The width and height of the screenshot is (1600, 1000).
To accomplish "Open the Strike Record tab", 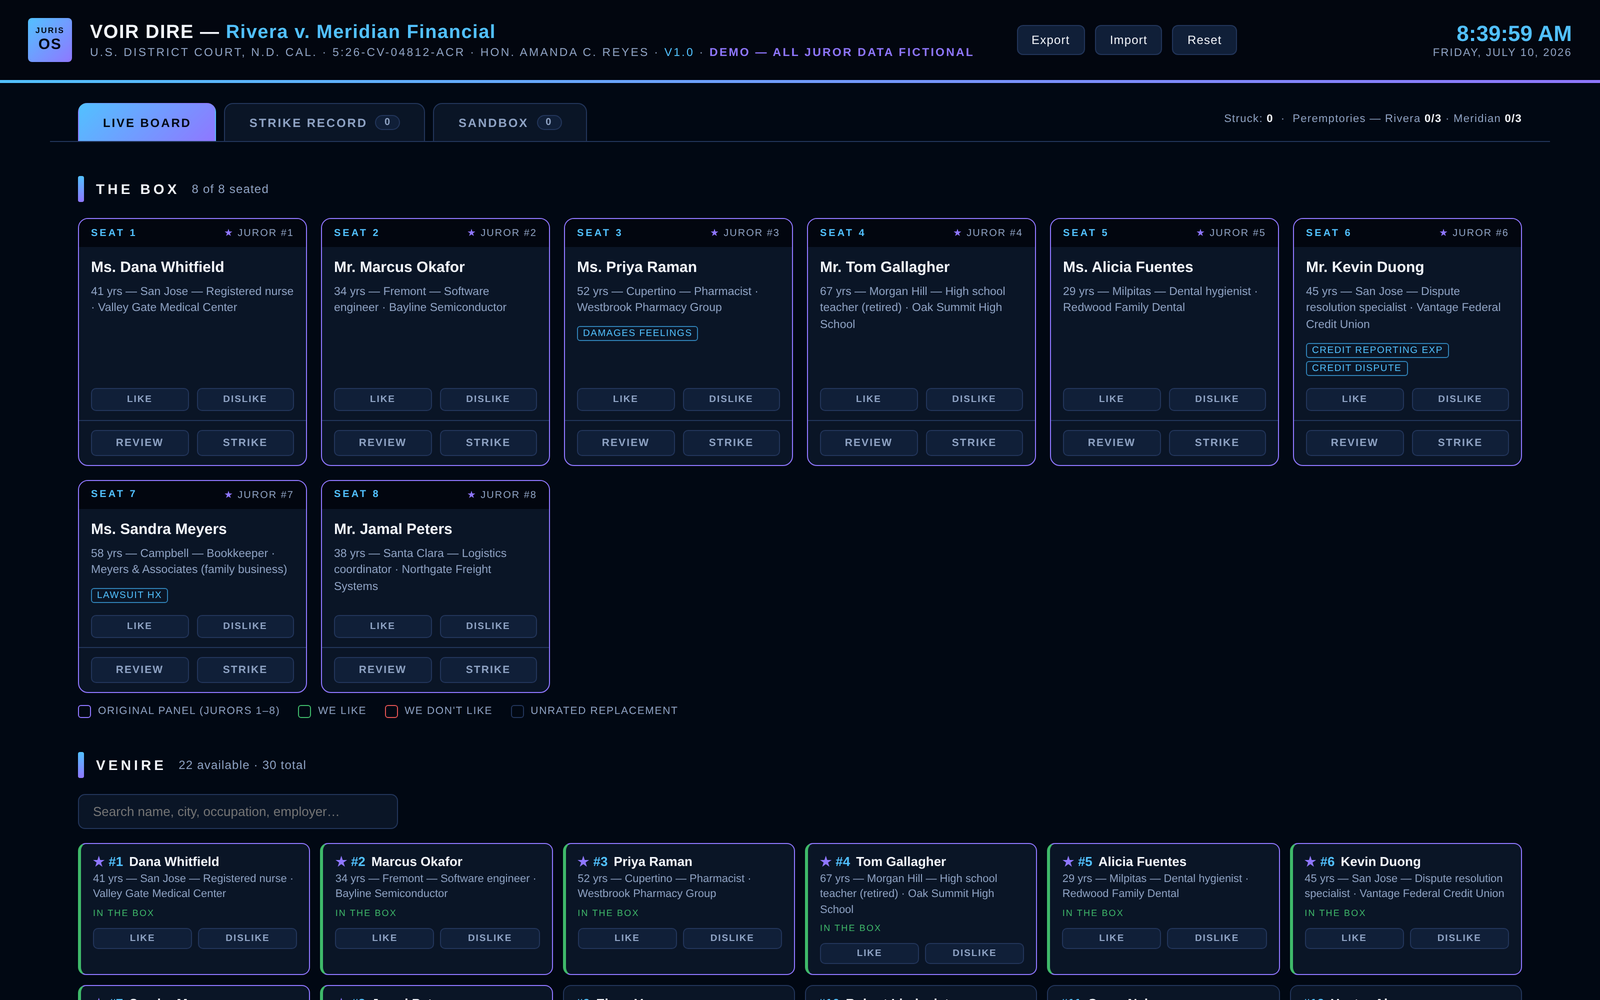I will click(x=324, y=122).
